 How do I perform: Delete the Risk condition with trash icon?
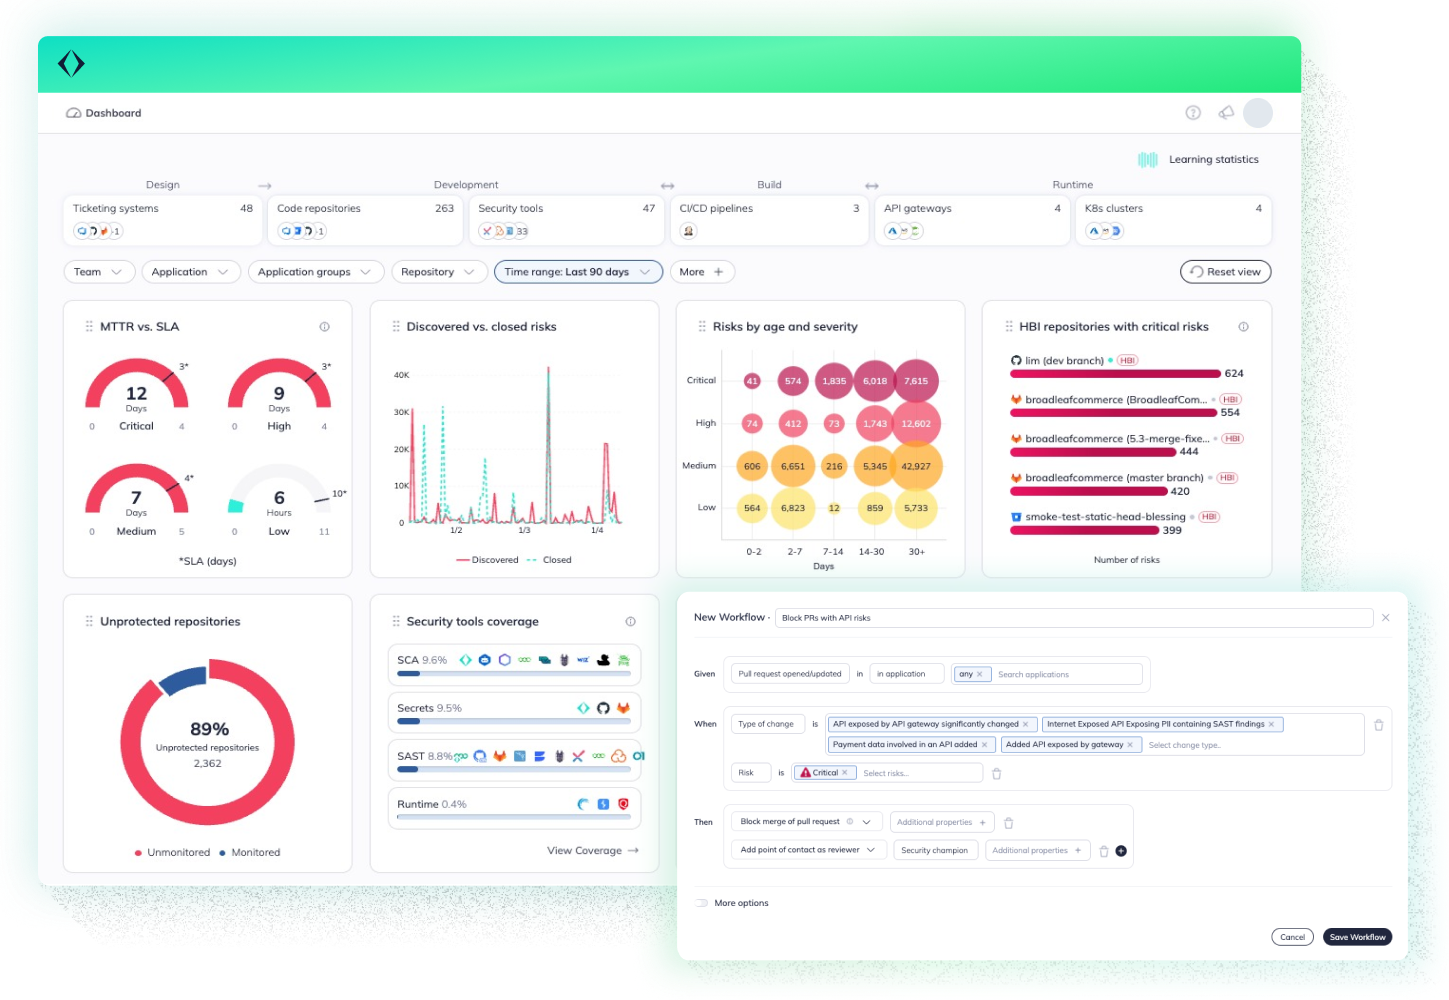996,773
